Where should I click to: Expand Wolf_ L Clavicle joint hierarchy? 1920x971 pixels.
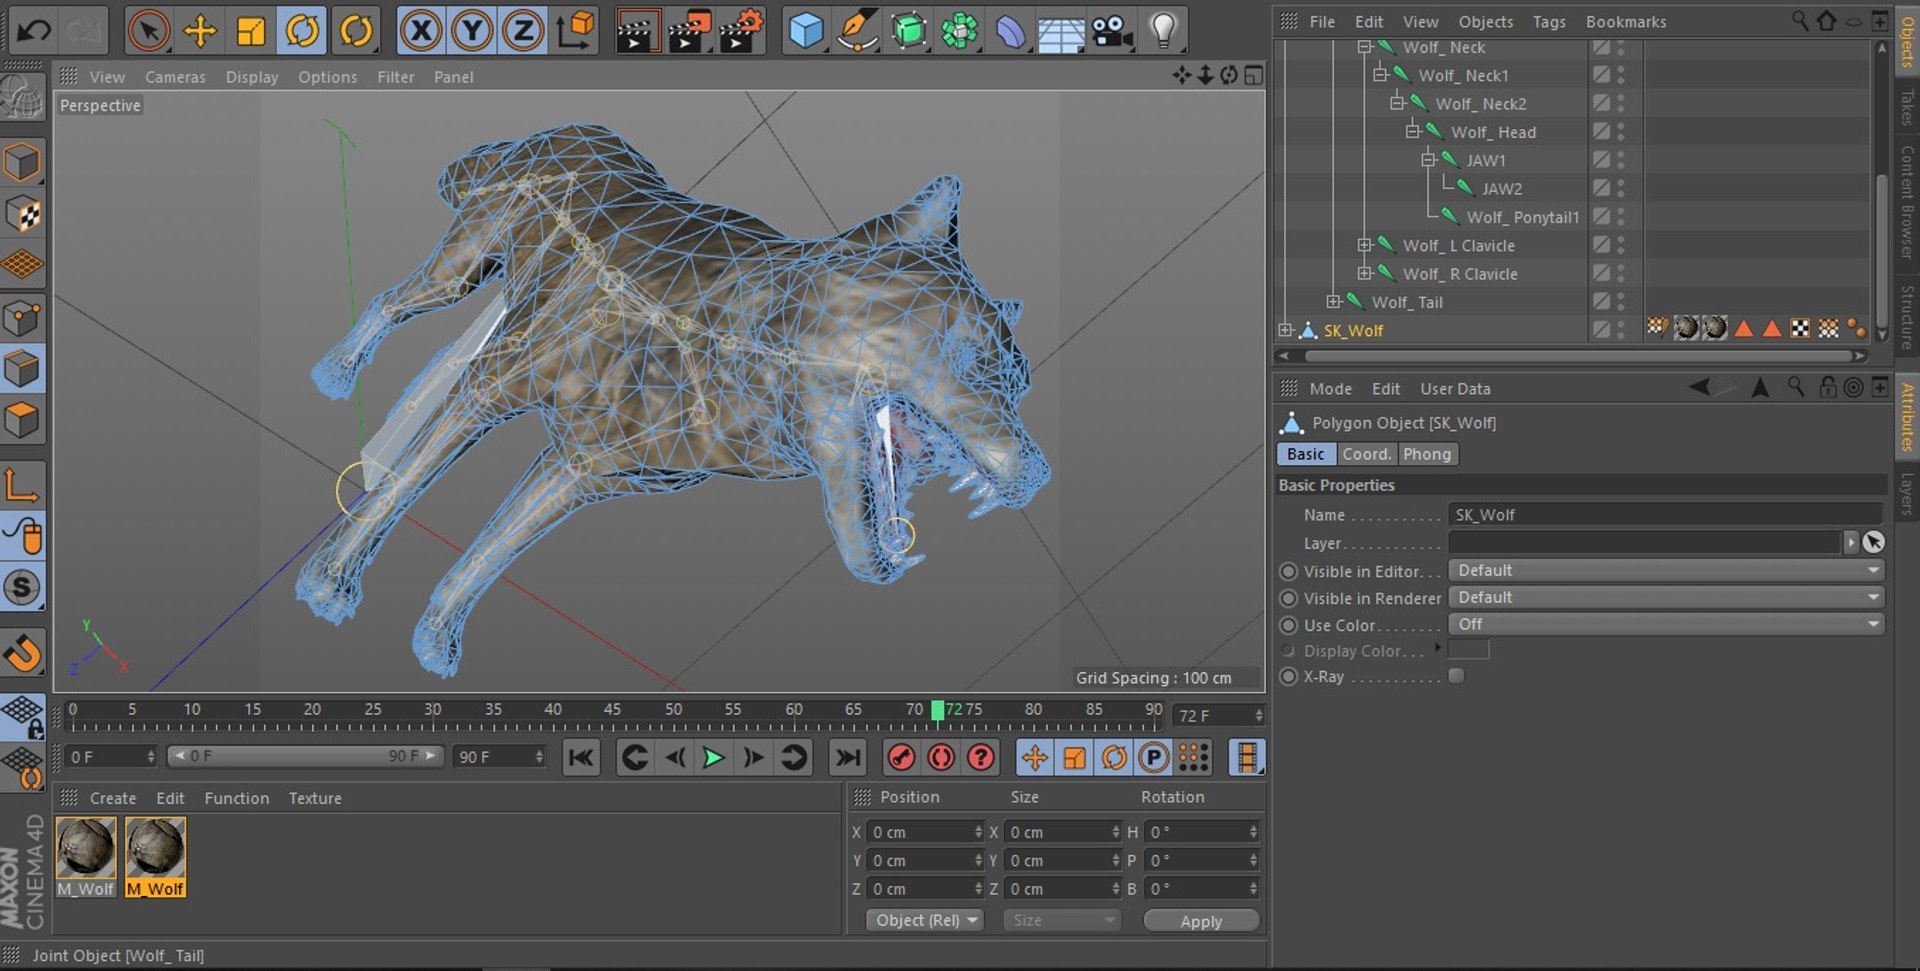click(1364, 245)
